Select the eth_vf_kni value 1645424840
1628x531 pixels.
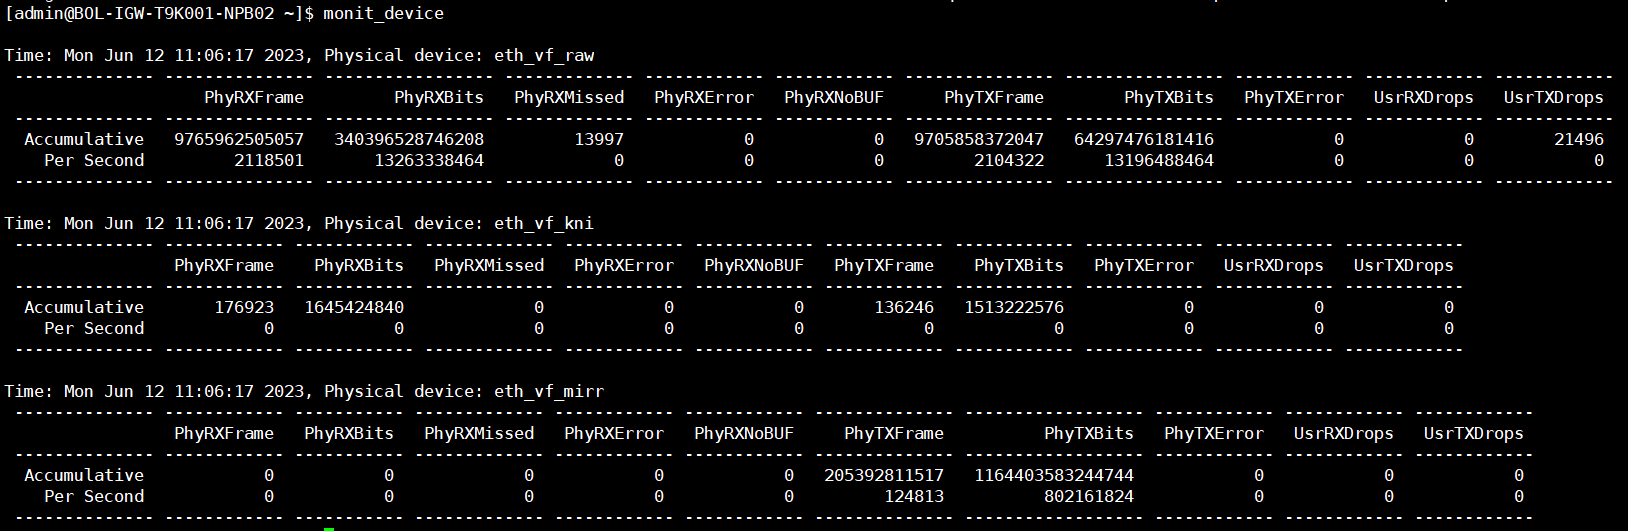354,307
